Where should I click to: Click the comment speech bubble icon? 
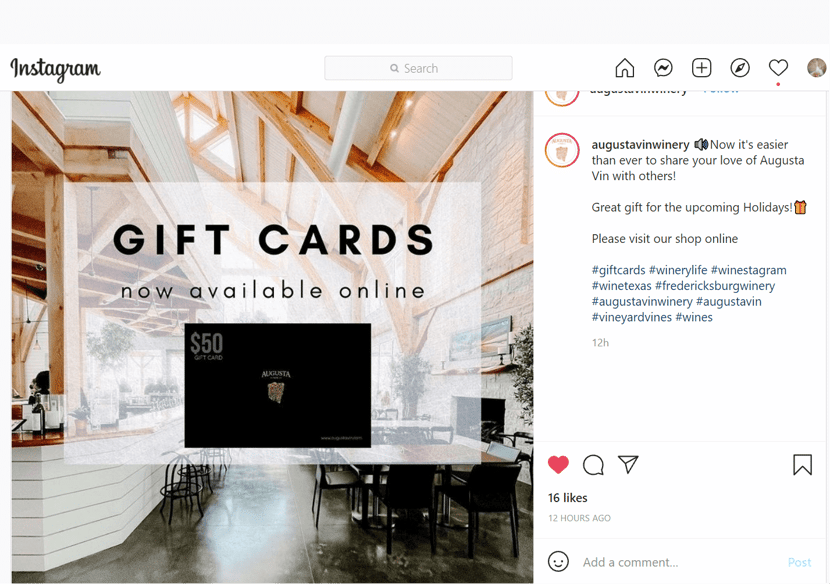pyautogui.click(x=593, y=465)
